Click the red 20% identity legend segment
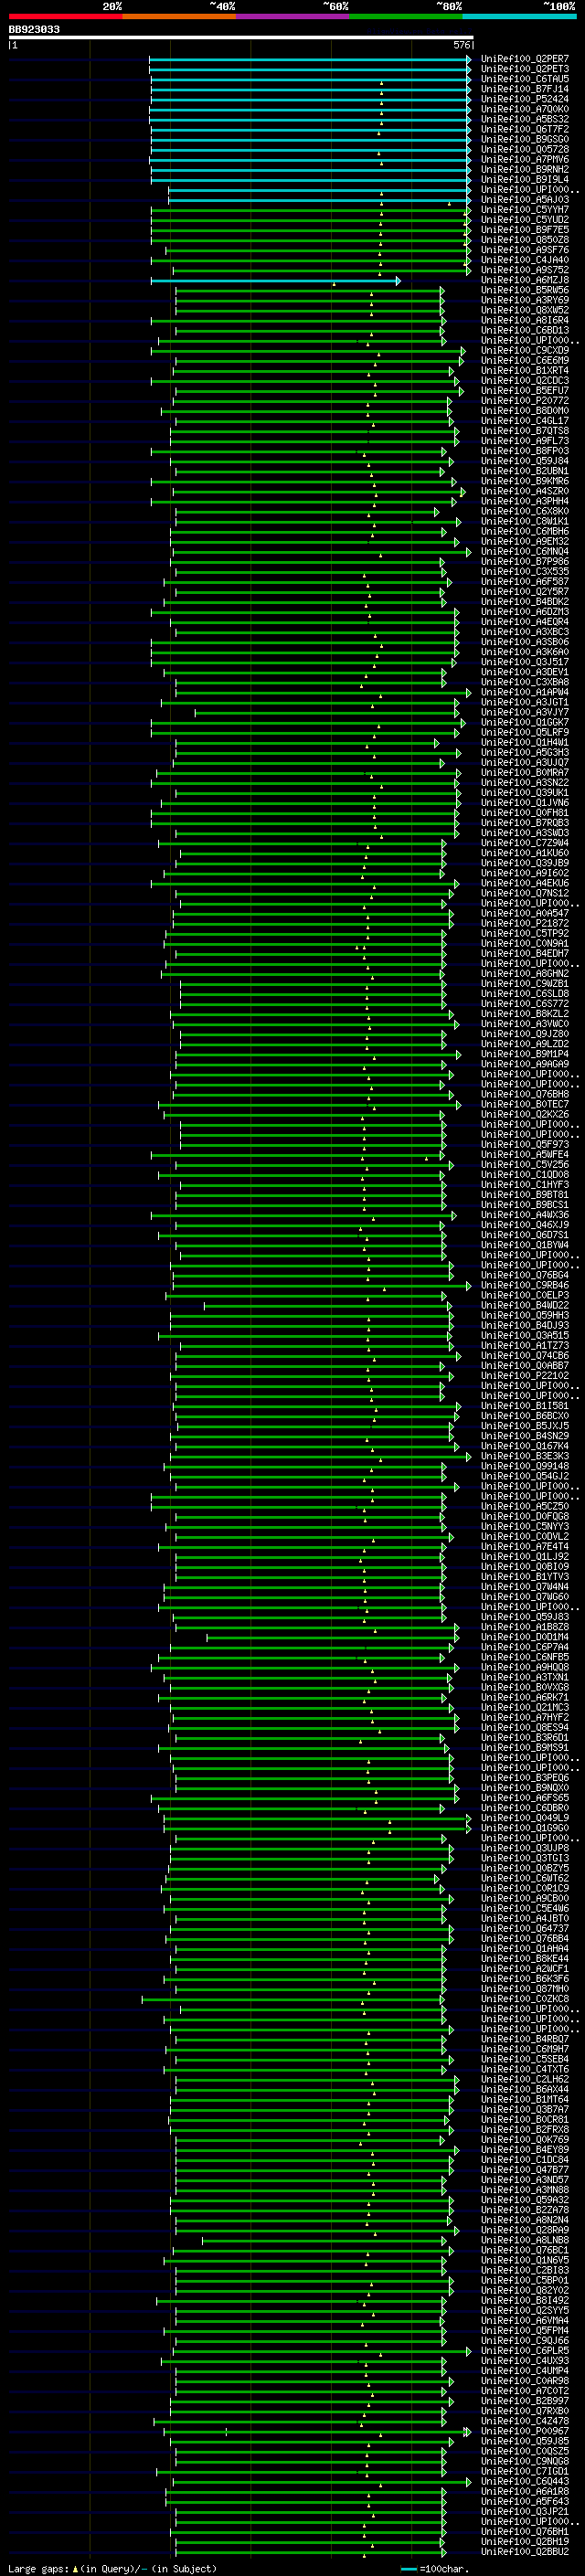Screen dimensions: 585x2576 [65, 16]
